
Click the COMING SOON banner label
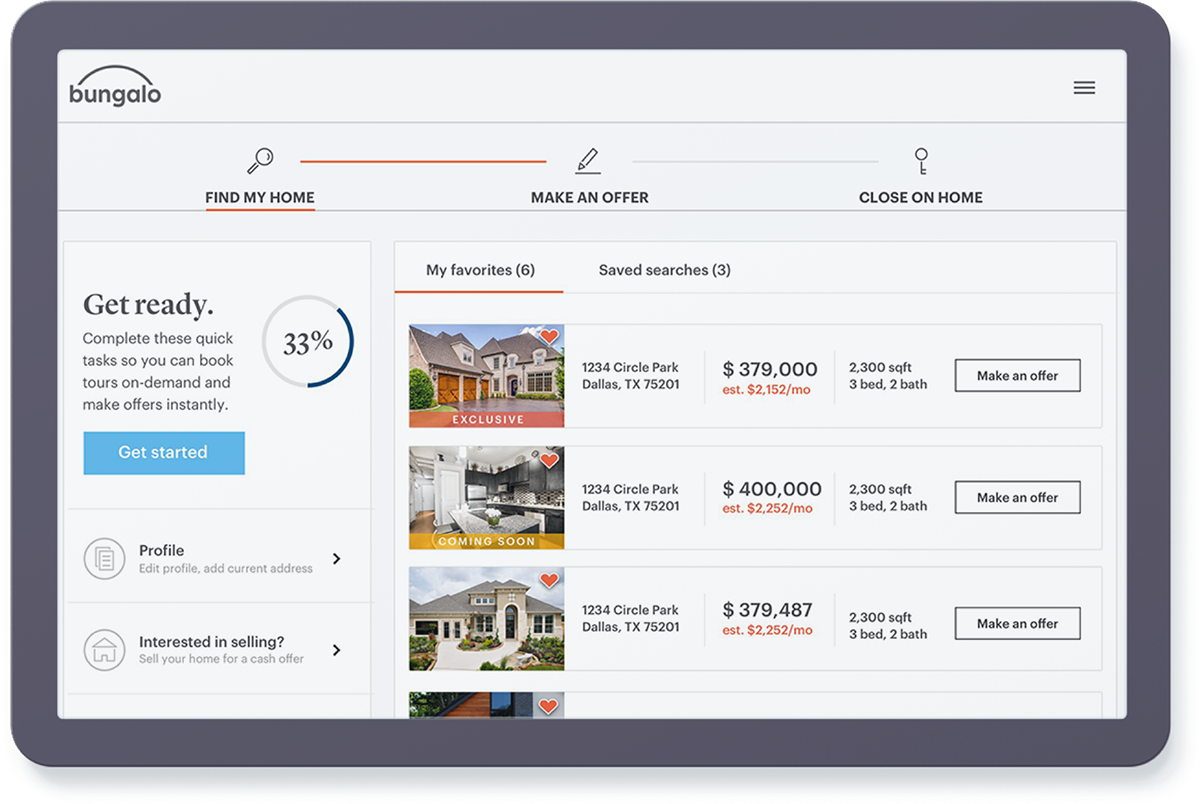pos(487,542)
